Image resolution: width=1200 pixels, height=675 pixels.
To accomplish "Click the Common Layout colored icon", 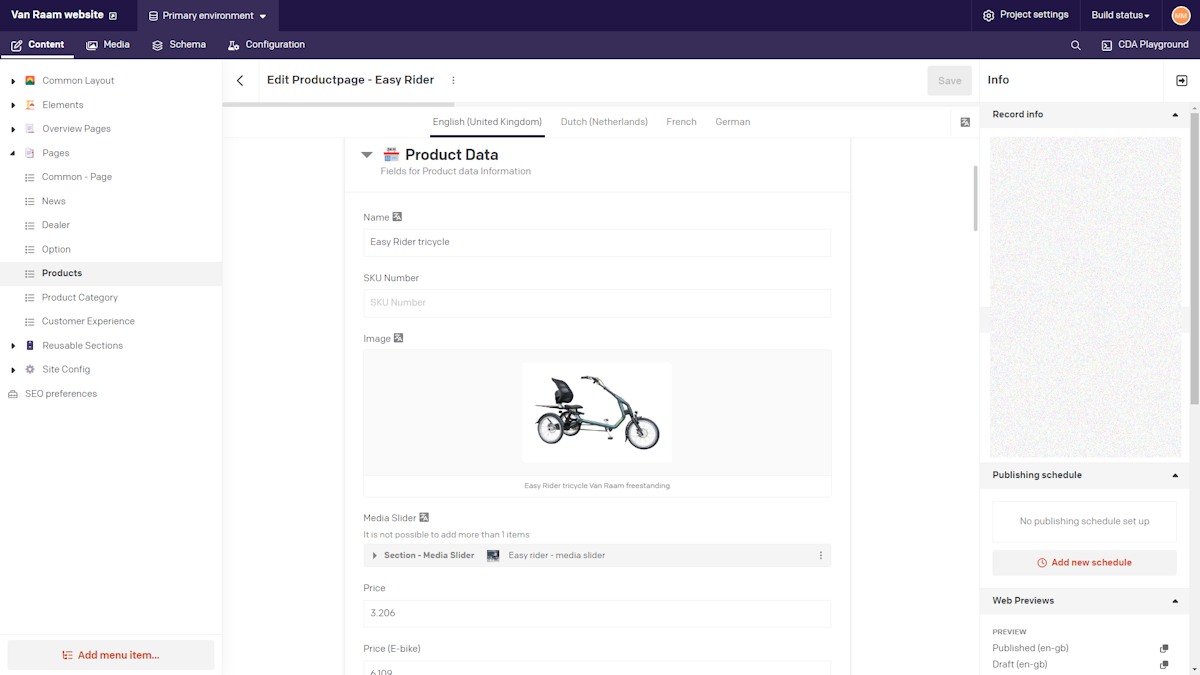I will pos(30,80).
